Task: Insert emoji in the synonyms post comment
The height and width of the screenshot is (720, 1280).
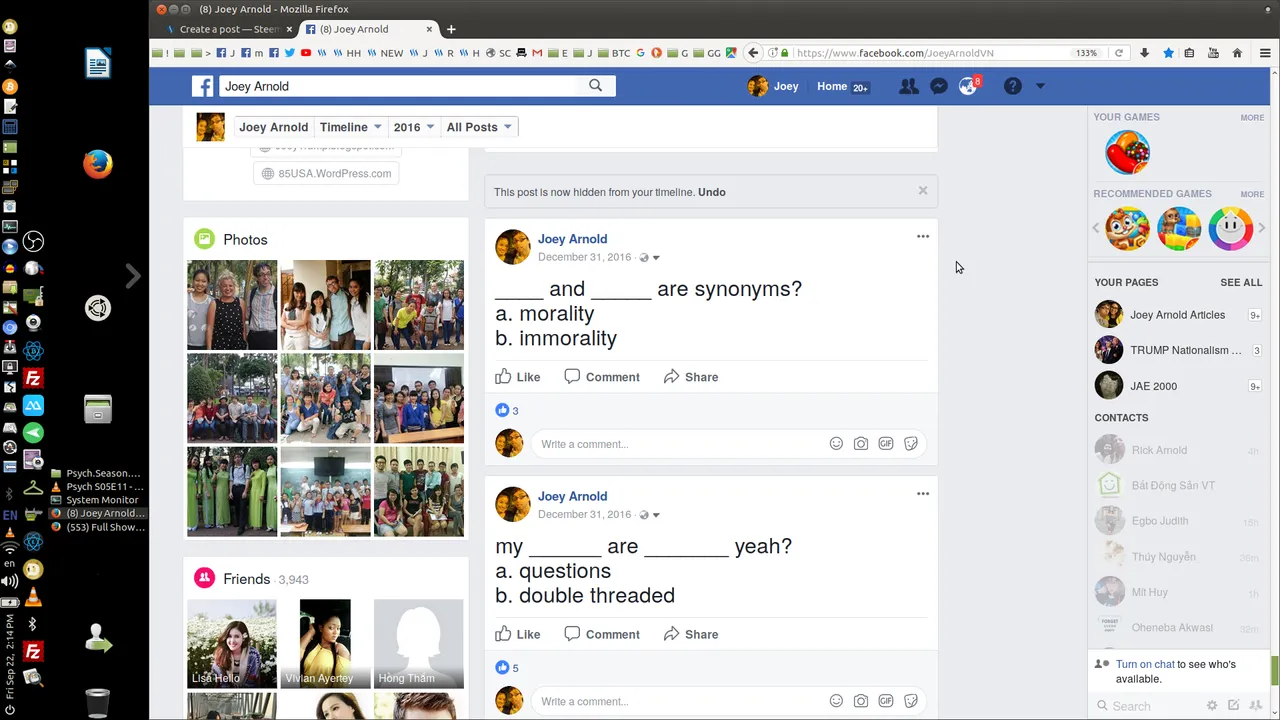Action: click(x=836, y=444)
